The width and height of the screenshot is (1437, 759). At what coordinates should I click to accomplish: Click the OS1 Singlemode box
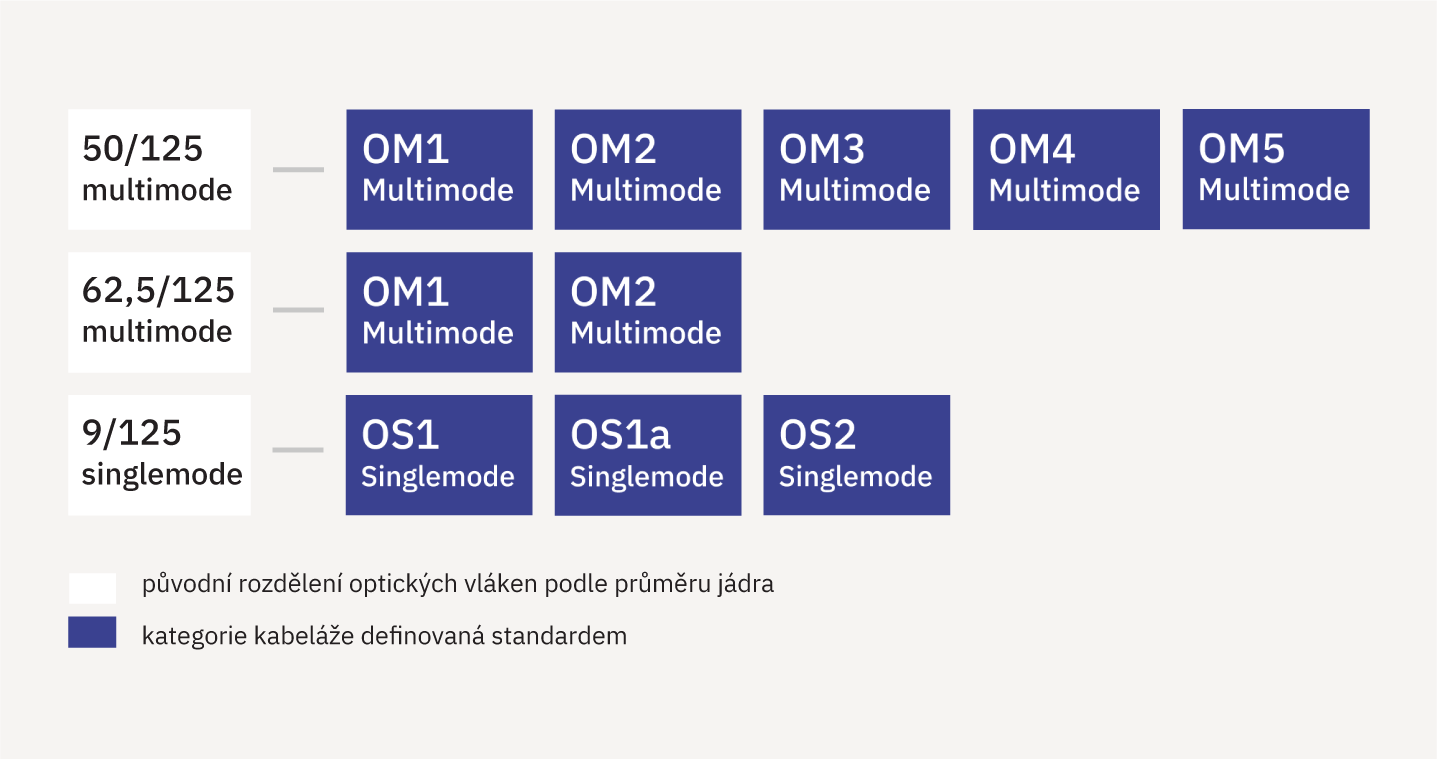pyautogui.click(x=439, y=455)
